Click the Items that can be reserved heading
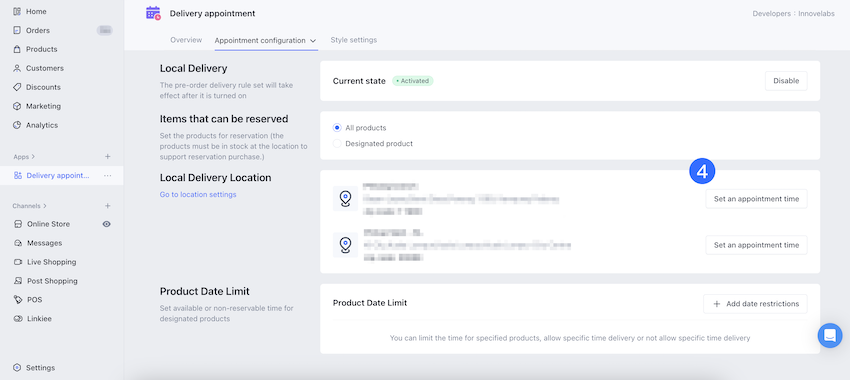The height and width of the screenshot is (380, 850). [224, 119]
